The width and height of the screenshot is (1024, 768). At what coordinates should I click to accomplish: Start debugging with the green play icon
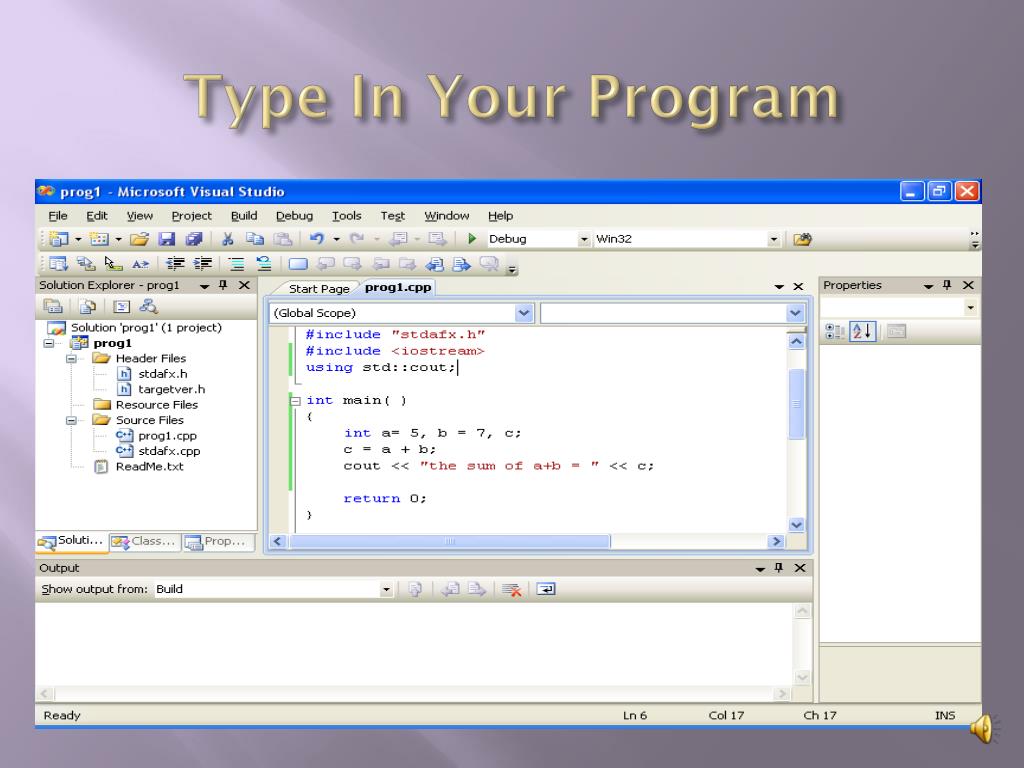point(472,239)
